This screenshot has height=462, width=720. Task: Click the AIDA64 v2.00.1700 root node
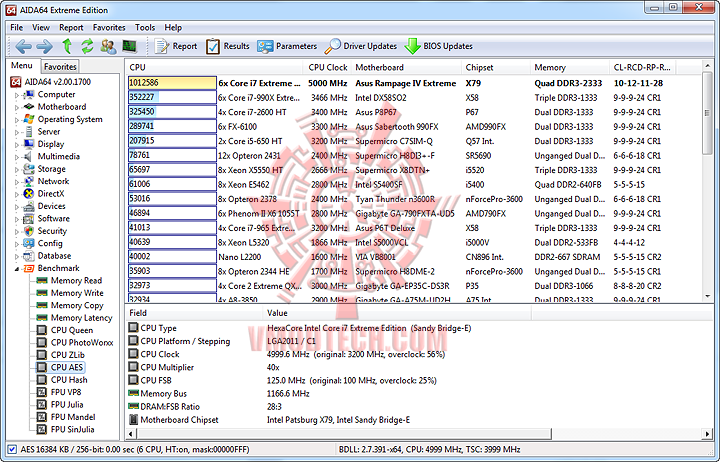pyautogui.click(x=51, y=82)
